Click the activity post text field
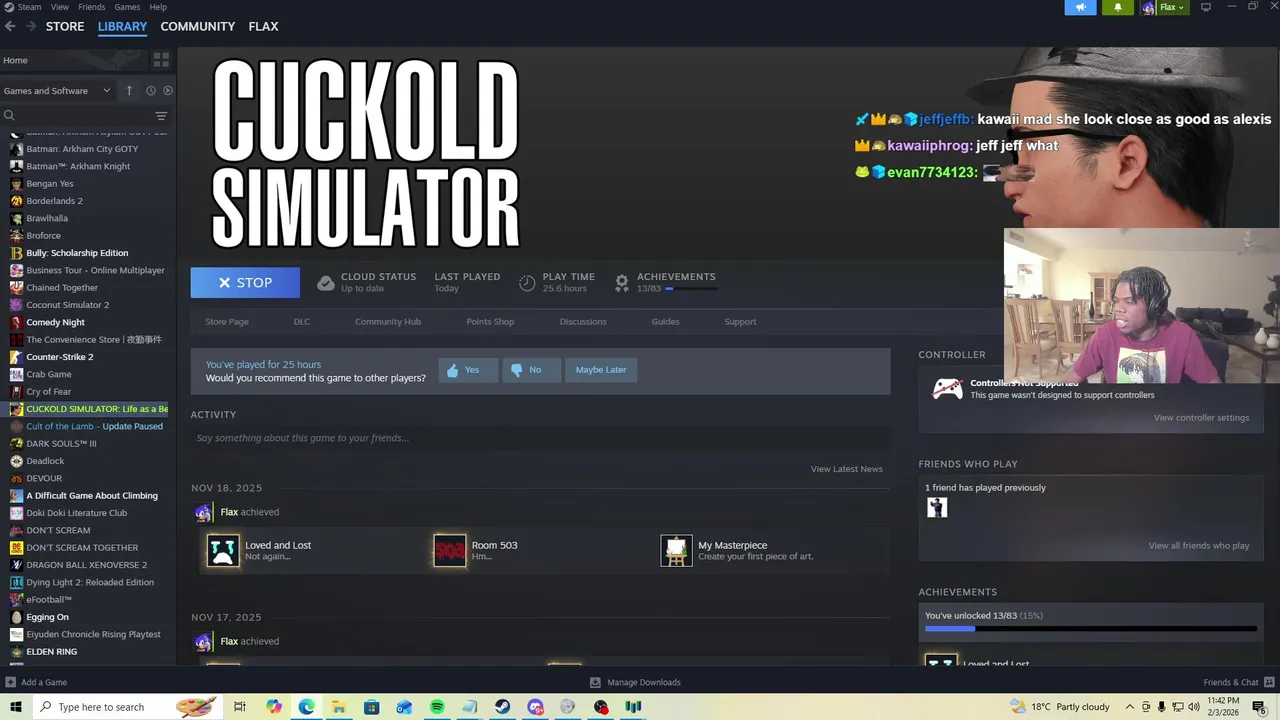 coord(540,438)
